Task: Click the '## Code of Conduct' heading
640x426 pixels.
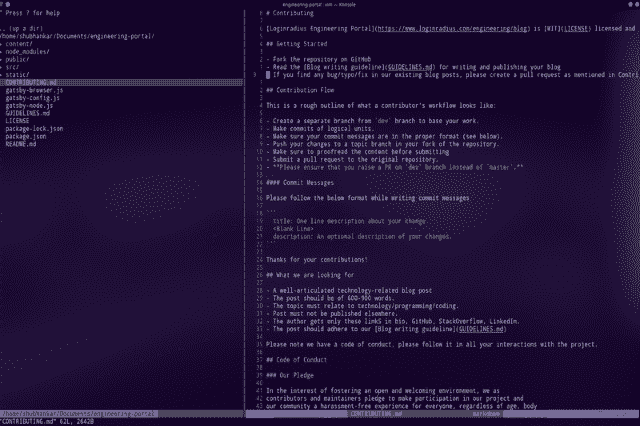Action: [297, 360]
